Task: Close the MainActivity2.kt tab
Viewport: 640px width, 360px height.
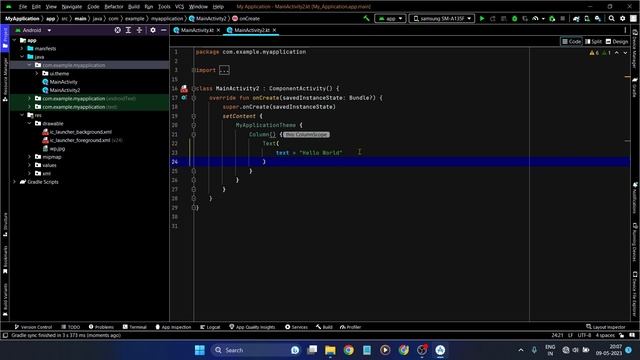Action: (274, 30)
